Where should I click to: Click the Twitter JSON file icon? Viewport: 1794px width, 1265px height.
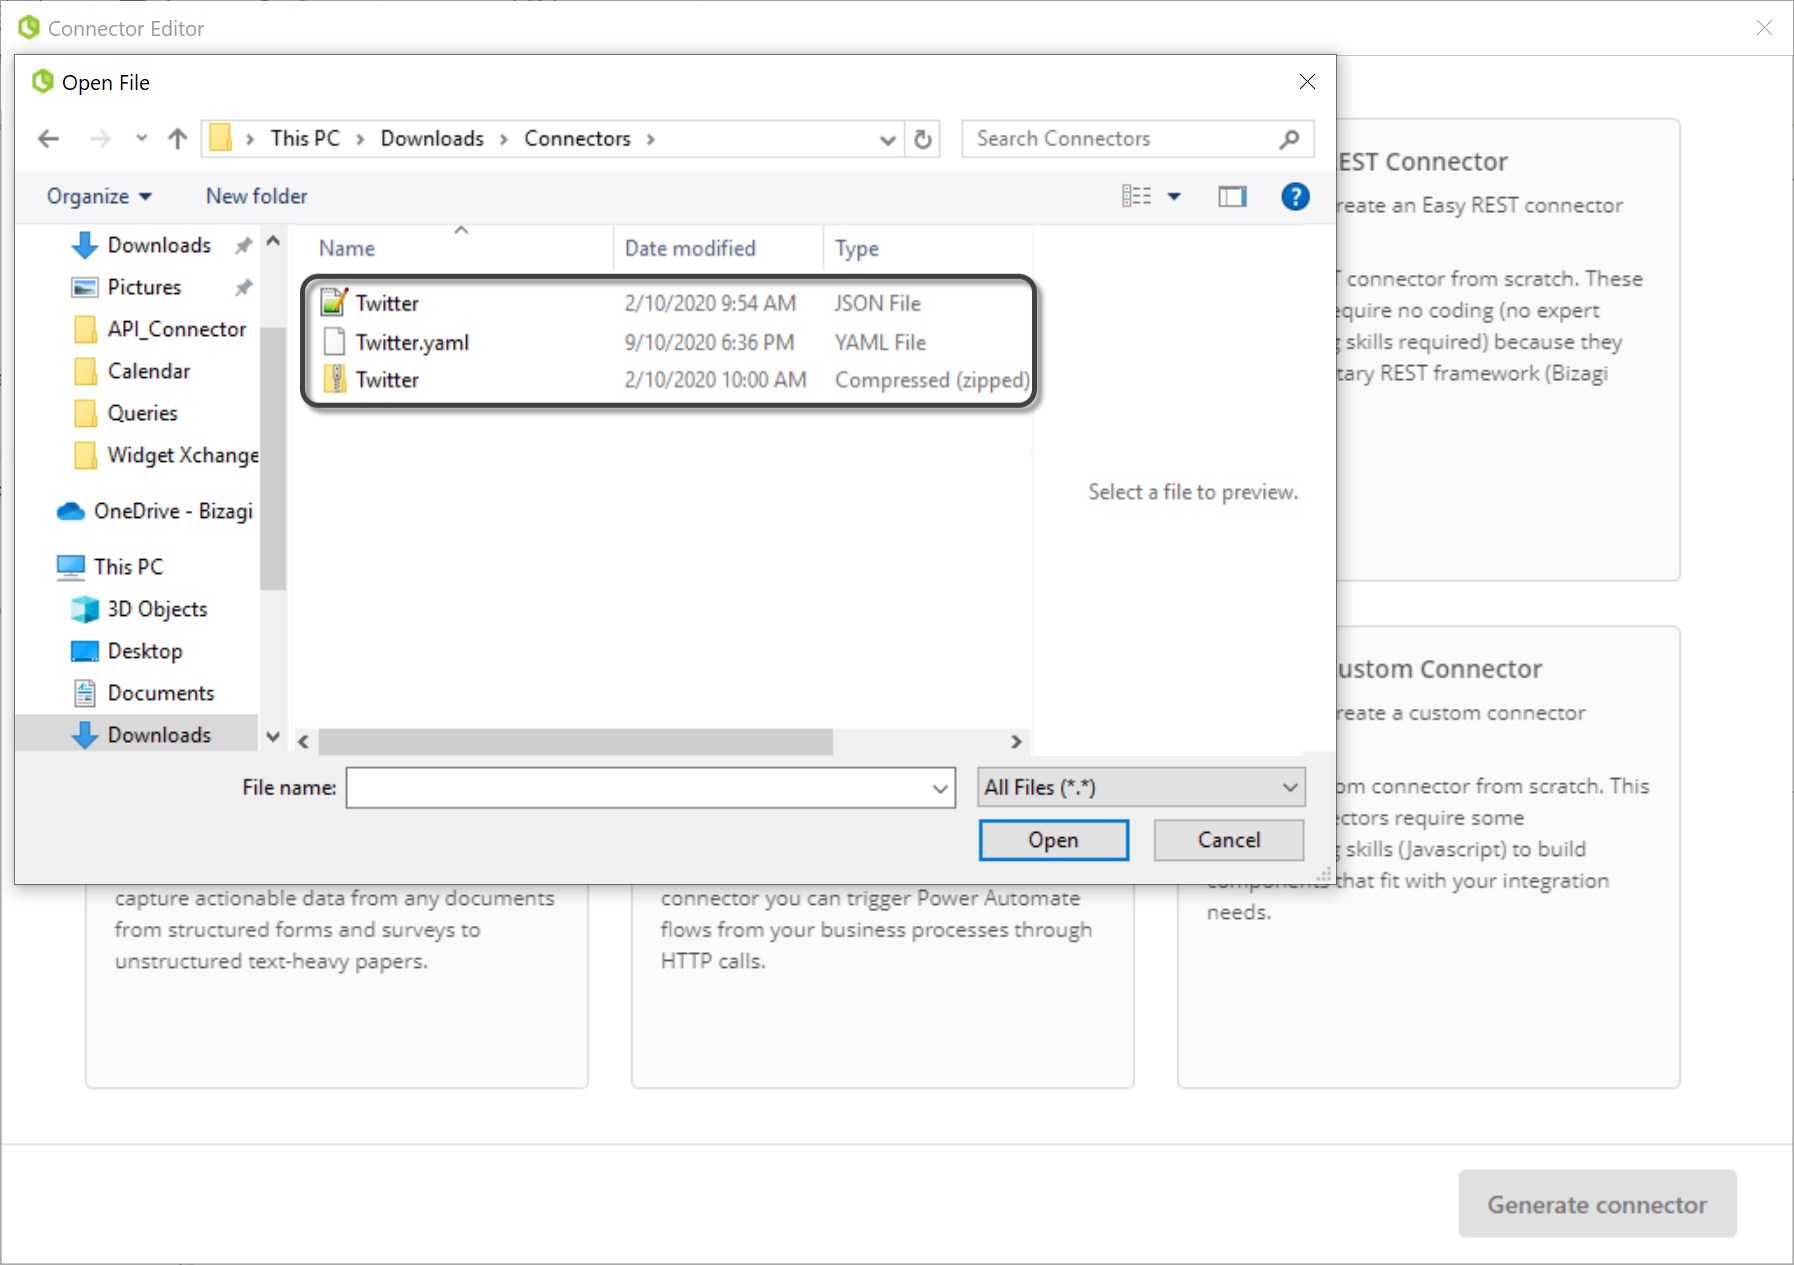(334, 302)
